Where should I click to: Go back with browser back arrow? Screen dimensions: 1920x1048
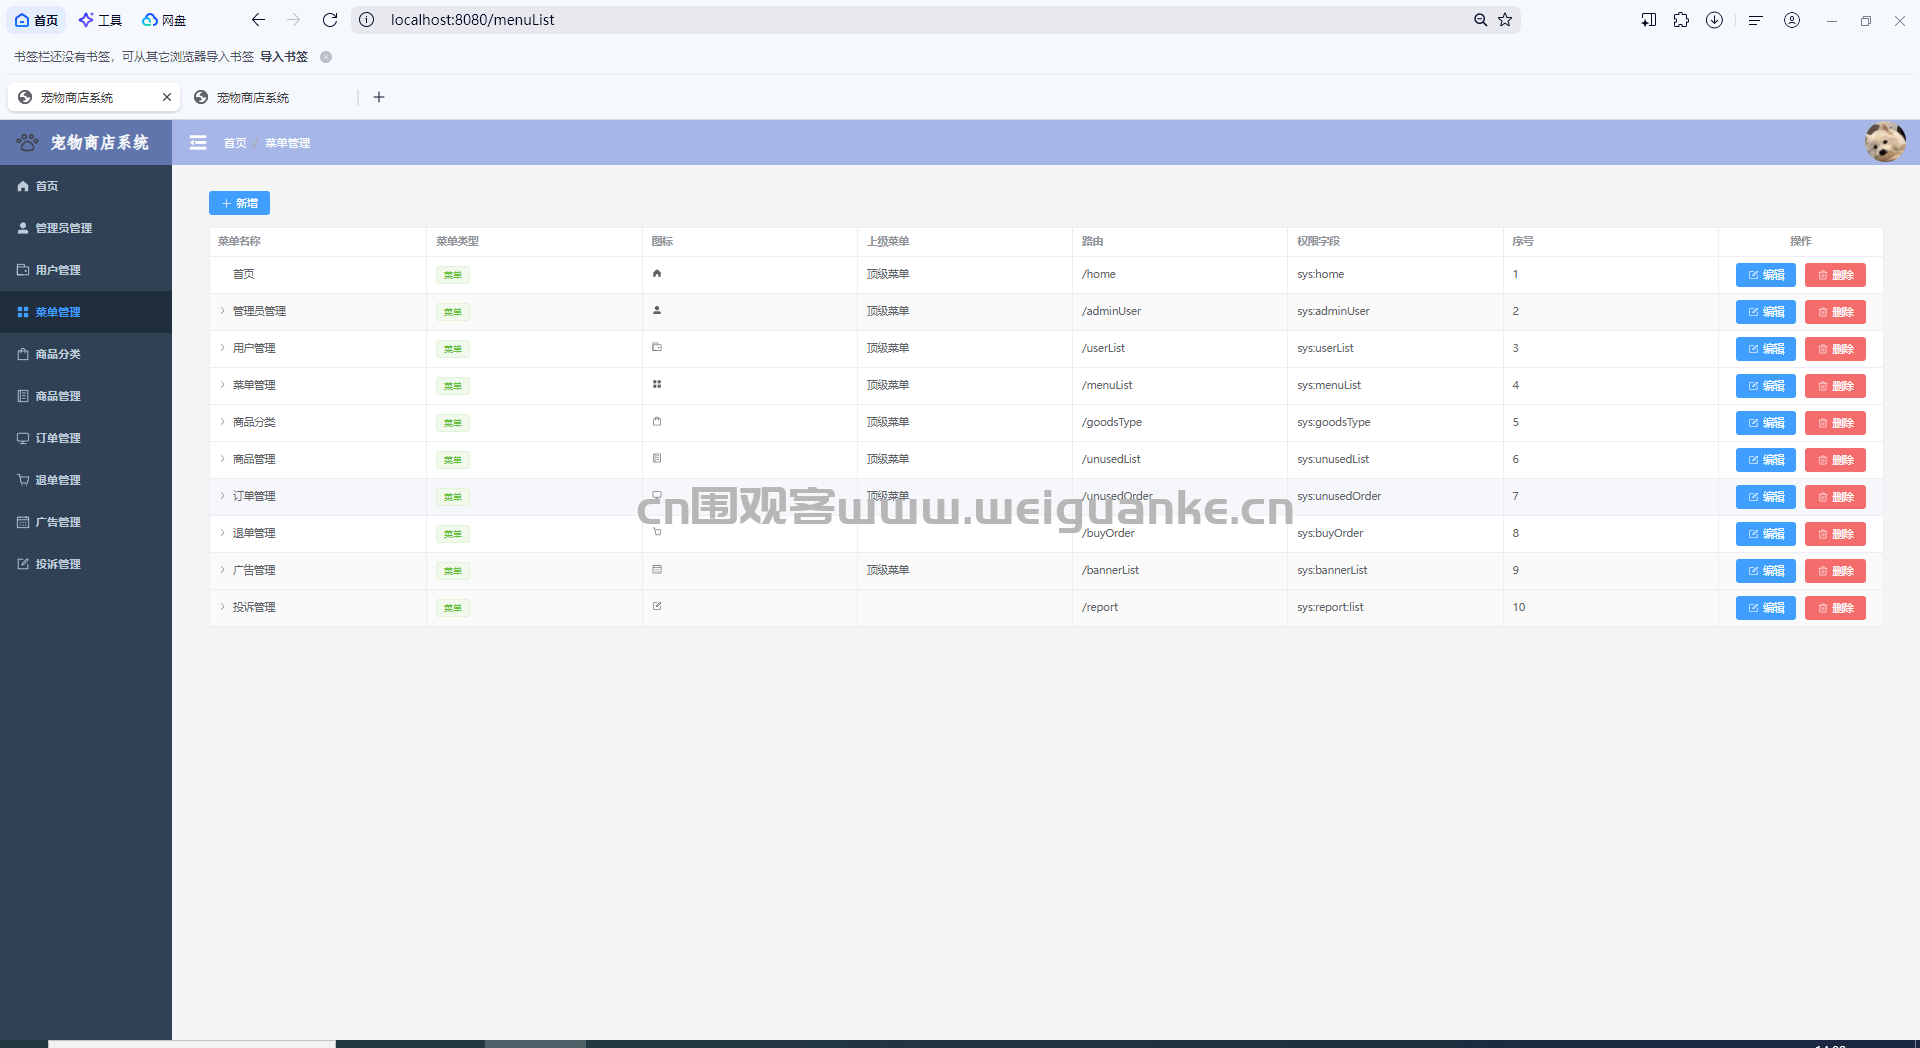258,20
